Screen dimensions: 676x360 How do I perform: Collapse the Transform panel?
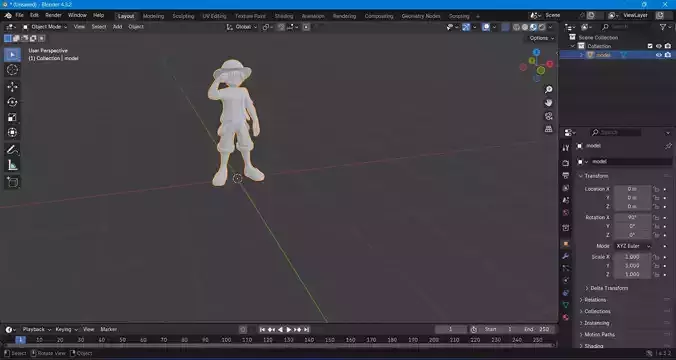pos(596,176)
